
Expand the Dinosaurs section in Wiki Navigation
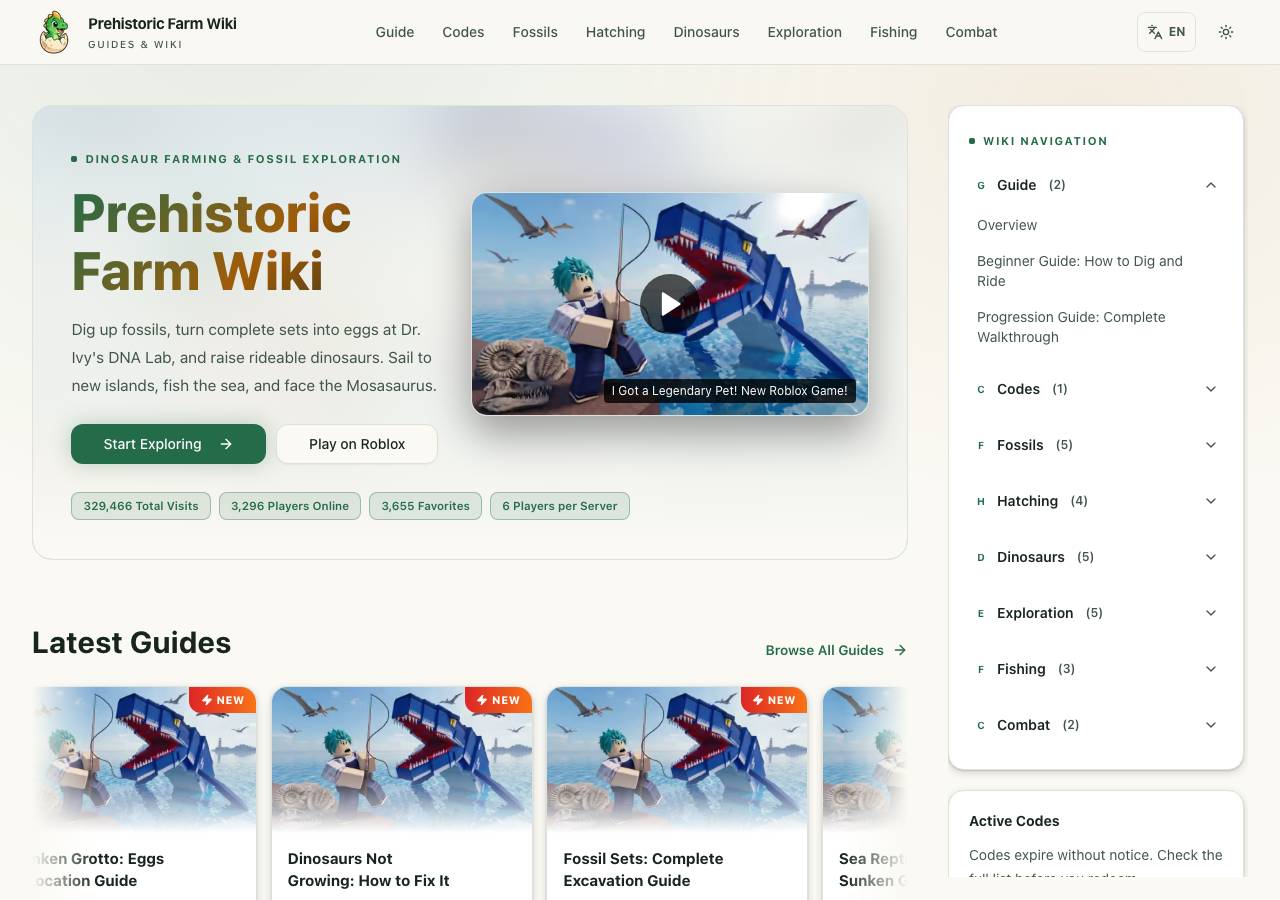click(x=1096, y=557)
